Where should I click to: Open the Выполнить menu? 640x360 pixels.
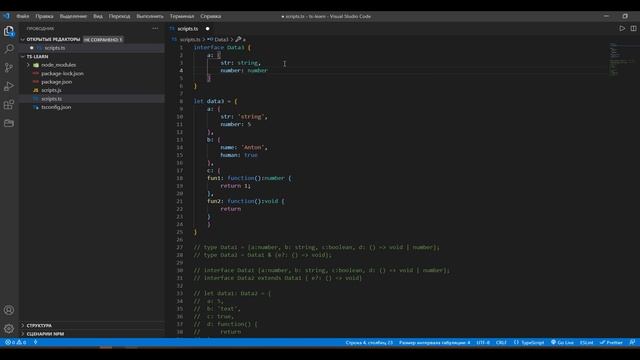click(150, 16)
